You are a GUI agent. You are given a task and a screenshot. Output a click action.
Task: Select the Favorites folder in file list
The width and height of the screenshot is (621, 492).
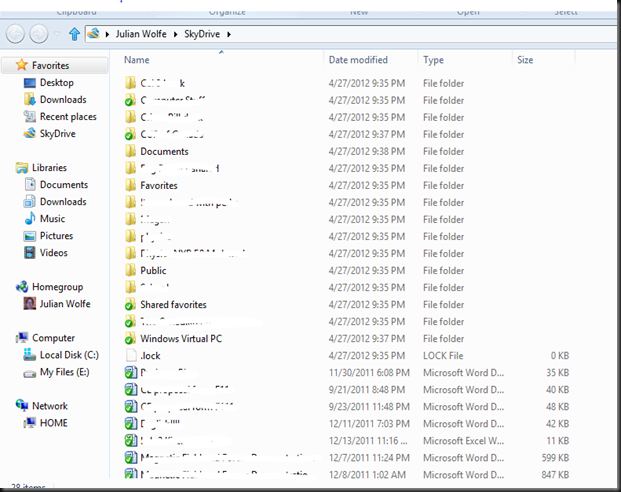159,185
